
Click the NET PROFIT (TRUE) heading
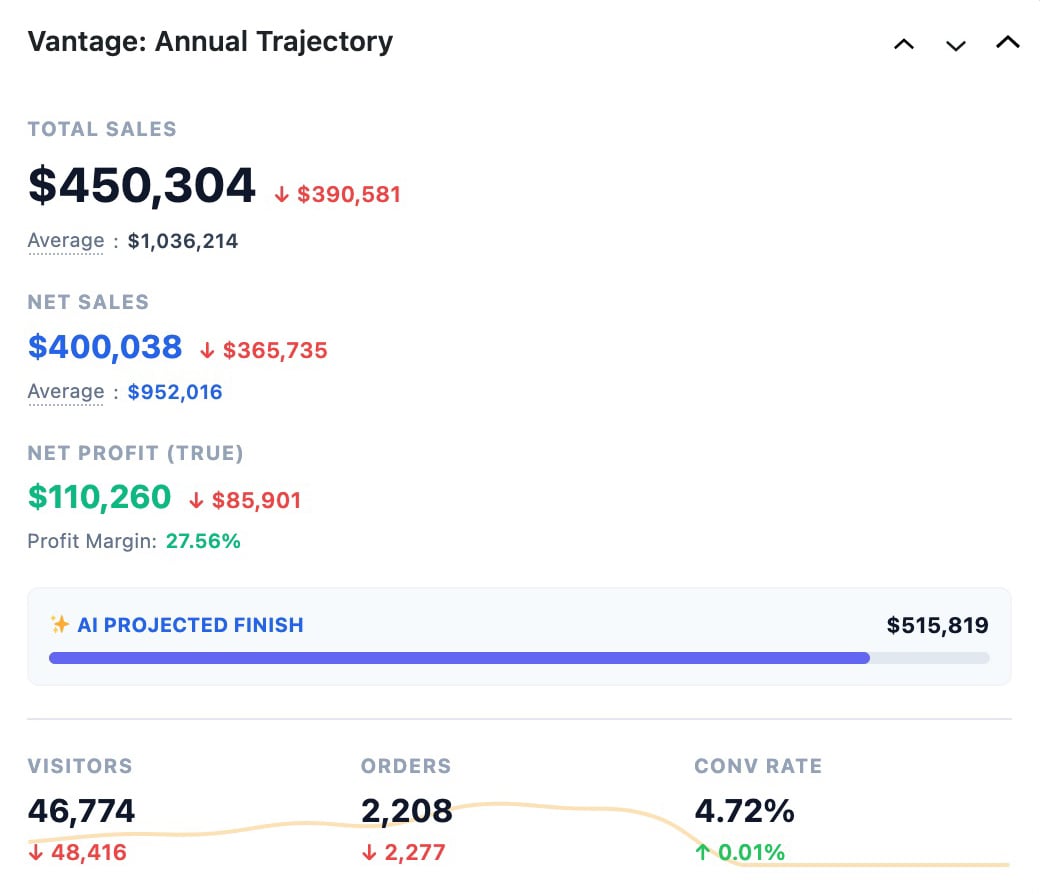[x=135, y=453]
